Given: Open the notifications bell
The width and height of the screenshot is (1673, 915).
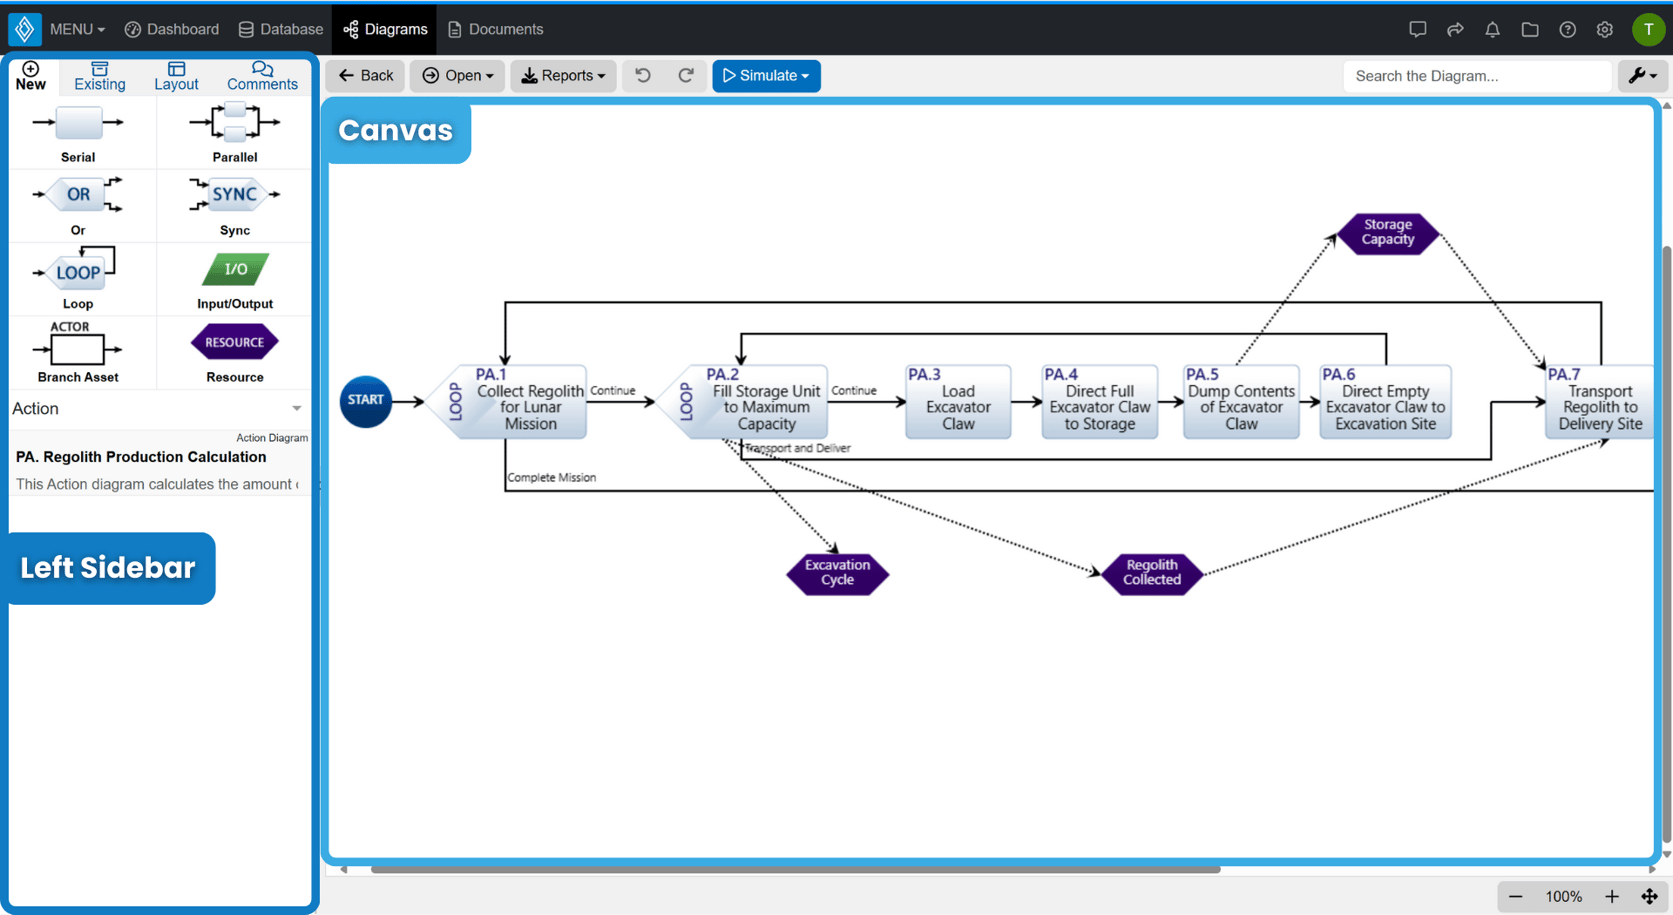Looking at the screenshot, I should [1492, 29].
